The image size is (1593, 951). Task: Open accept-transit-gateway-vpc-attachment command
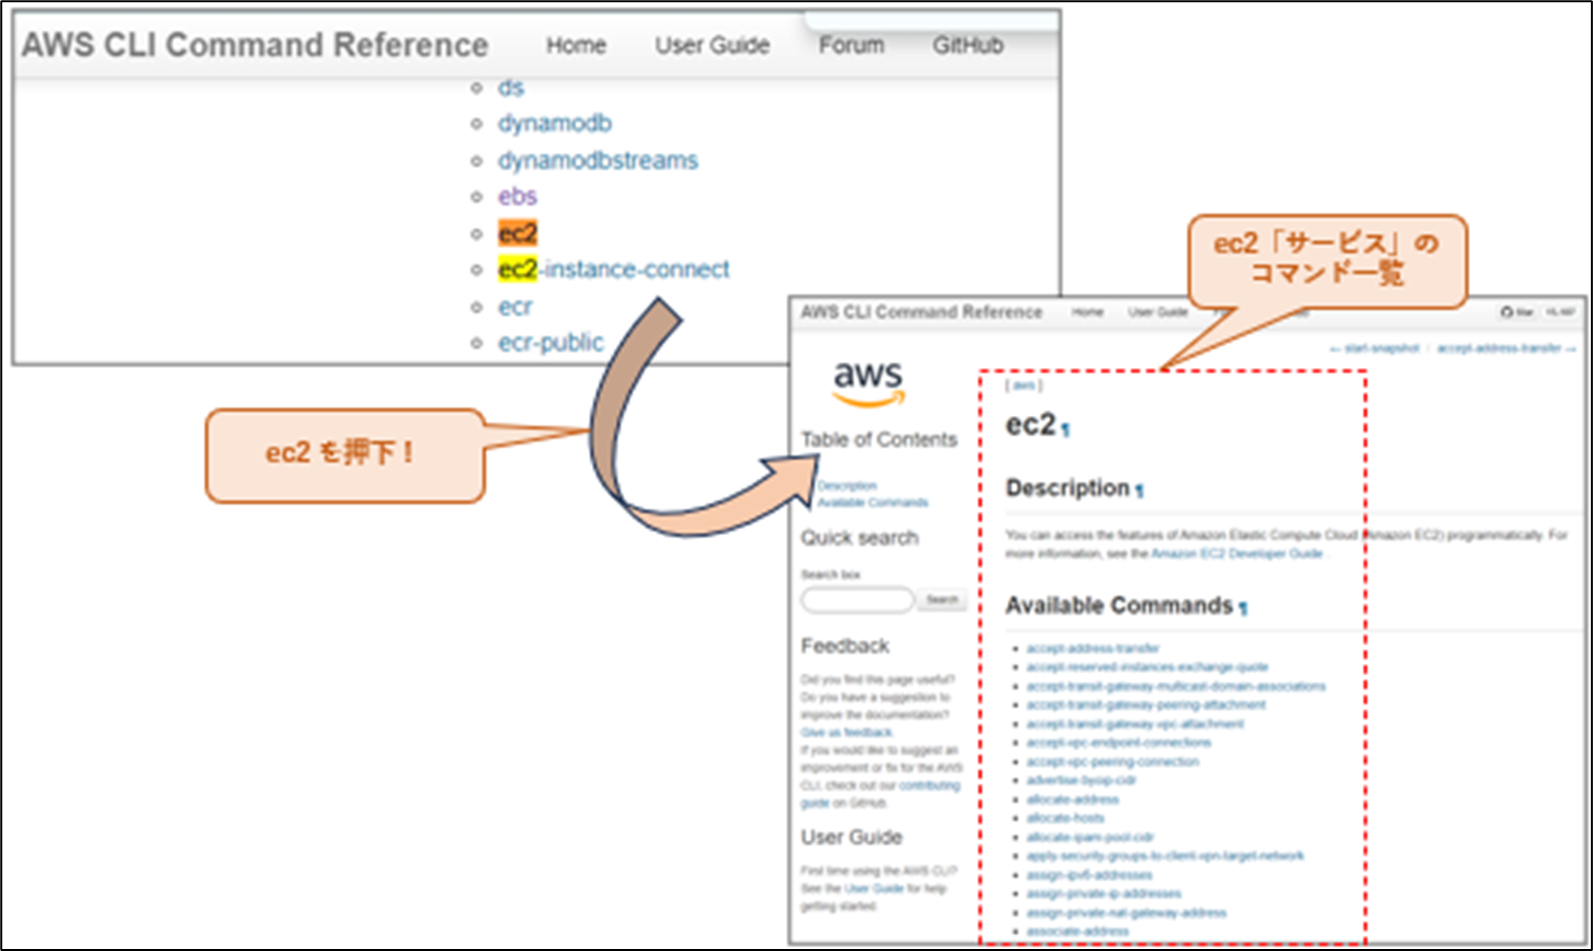point(1135,724)
